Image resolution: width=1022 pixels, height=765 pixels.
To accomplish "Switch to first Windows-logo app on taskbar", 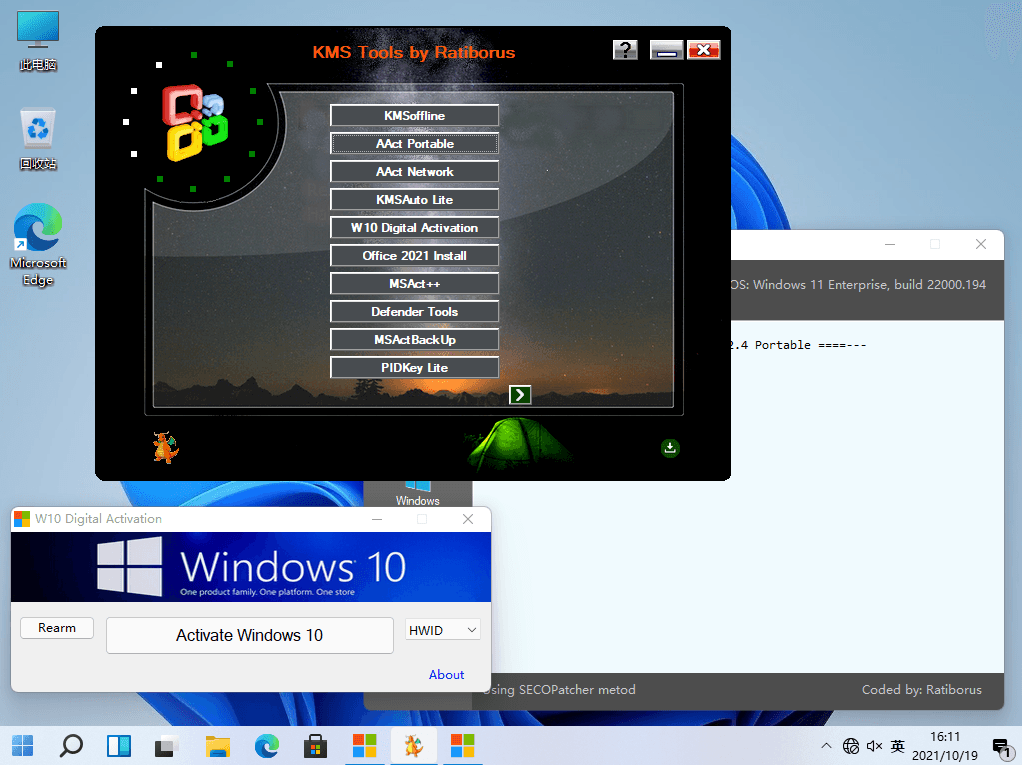I will point(364,745).
